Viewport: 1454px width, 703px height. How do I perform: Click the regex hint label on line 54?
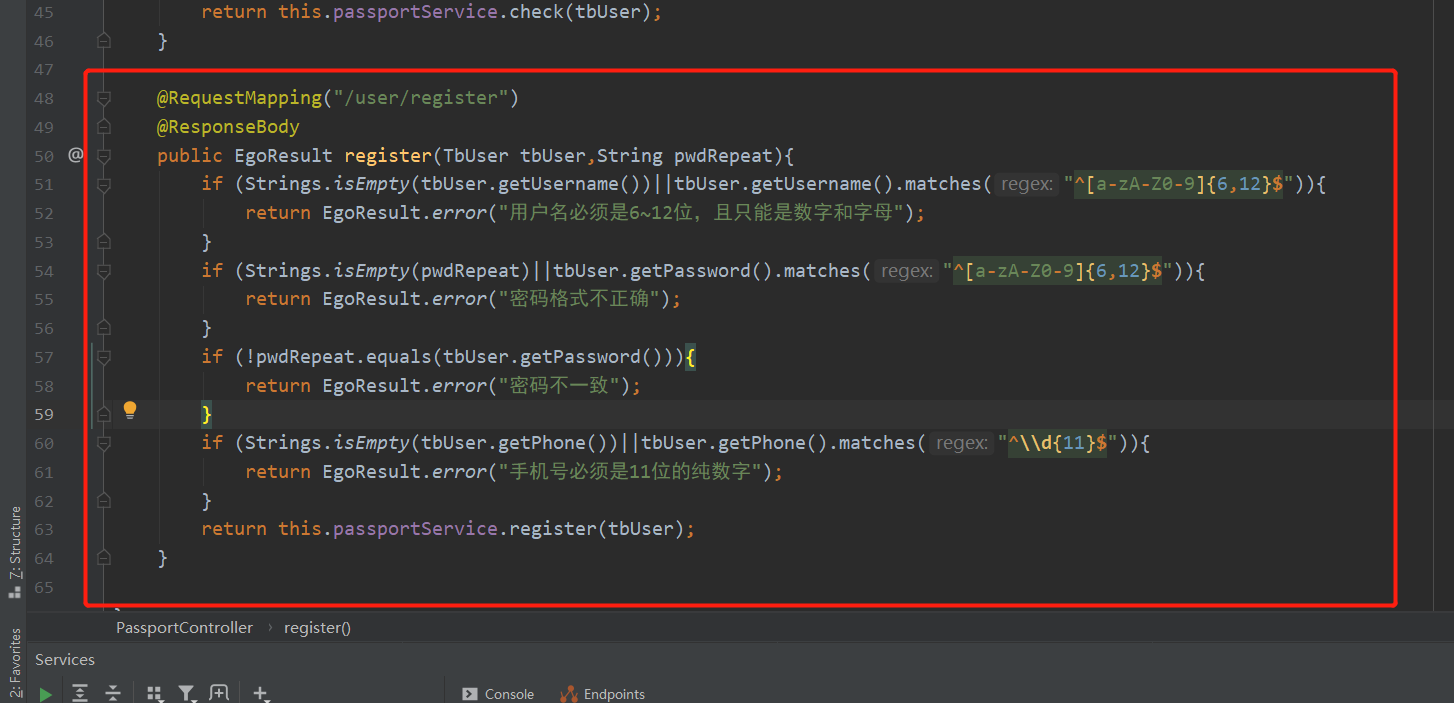(906, 271)
